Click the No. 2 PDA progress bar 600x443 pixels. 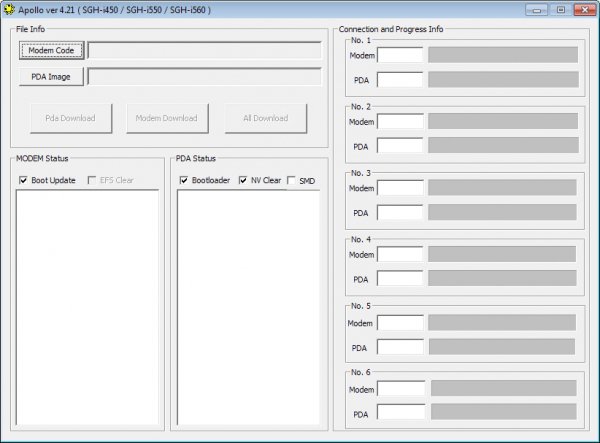click(503, 146)
